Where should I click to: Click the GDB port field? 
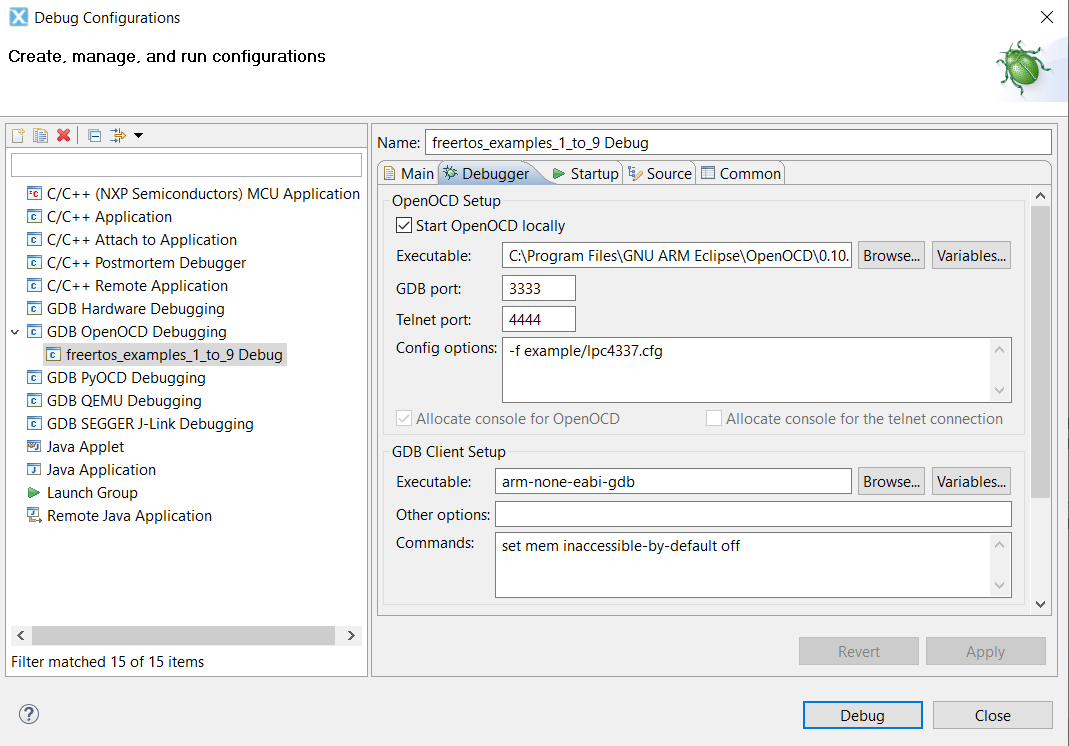tap(539, 288)
